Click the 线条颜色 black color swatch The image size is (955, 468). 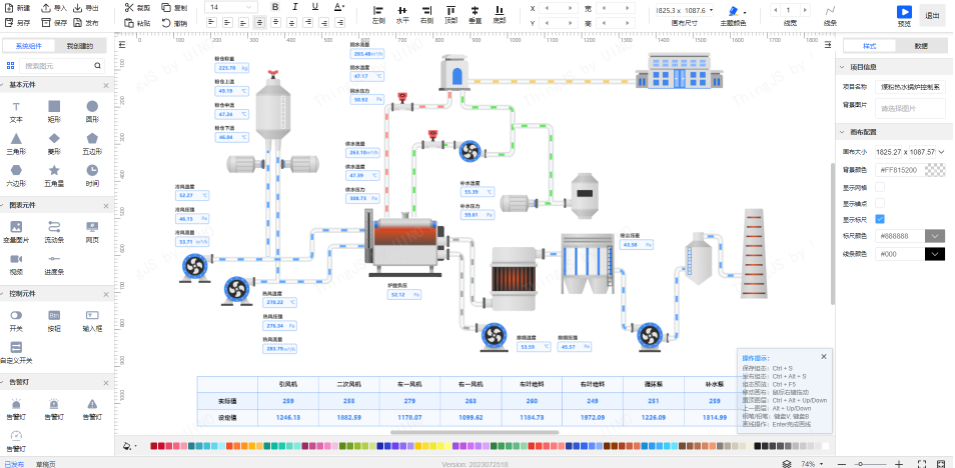[934, 254]
